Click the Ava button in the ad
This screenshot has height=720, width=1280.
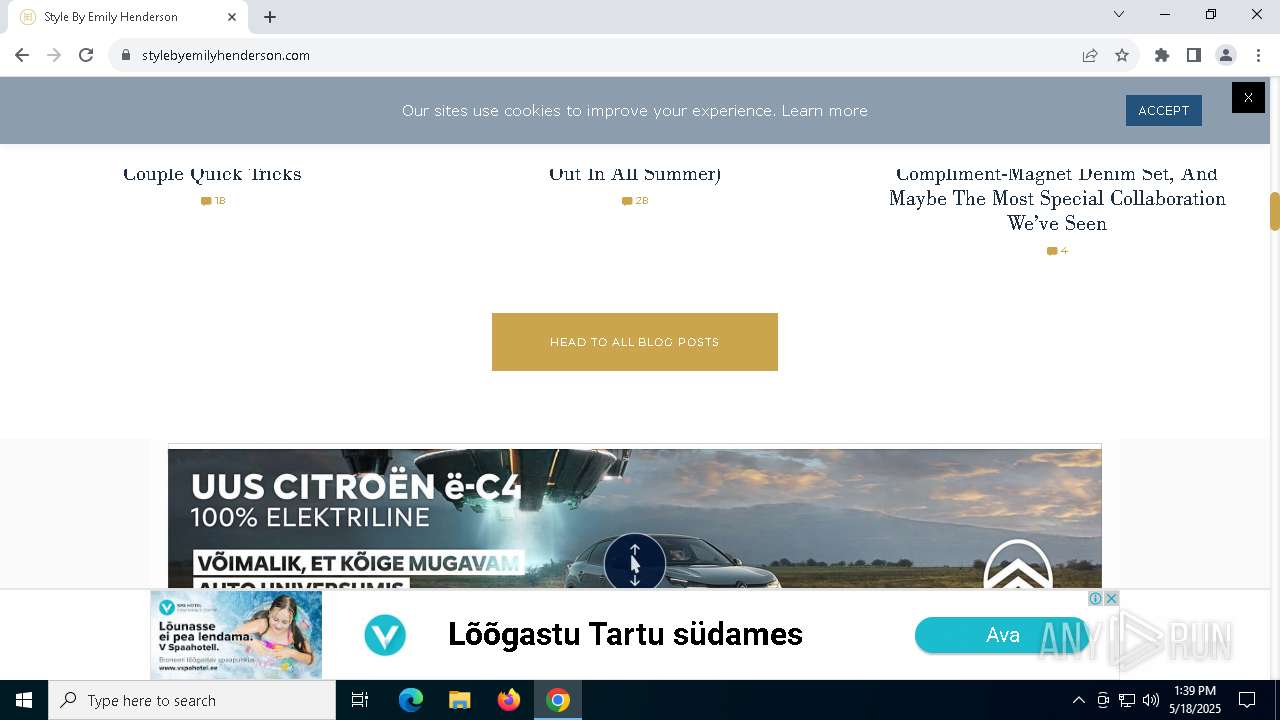[1002, 635]
